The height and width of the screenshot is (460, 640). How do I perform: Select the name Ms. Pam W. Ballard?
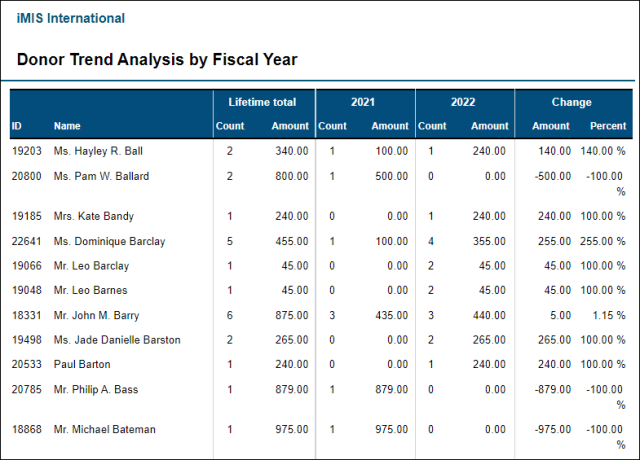point(101,176)
